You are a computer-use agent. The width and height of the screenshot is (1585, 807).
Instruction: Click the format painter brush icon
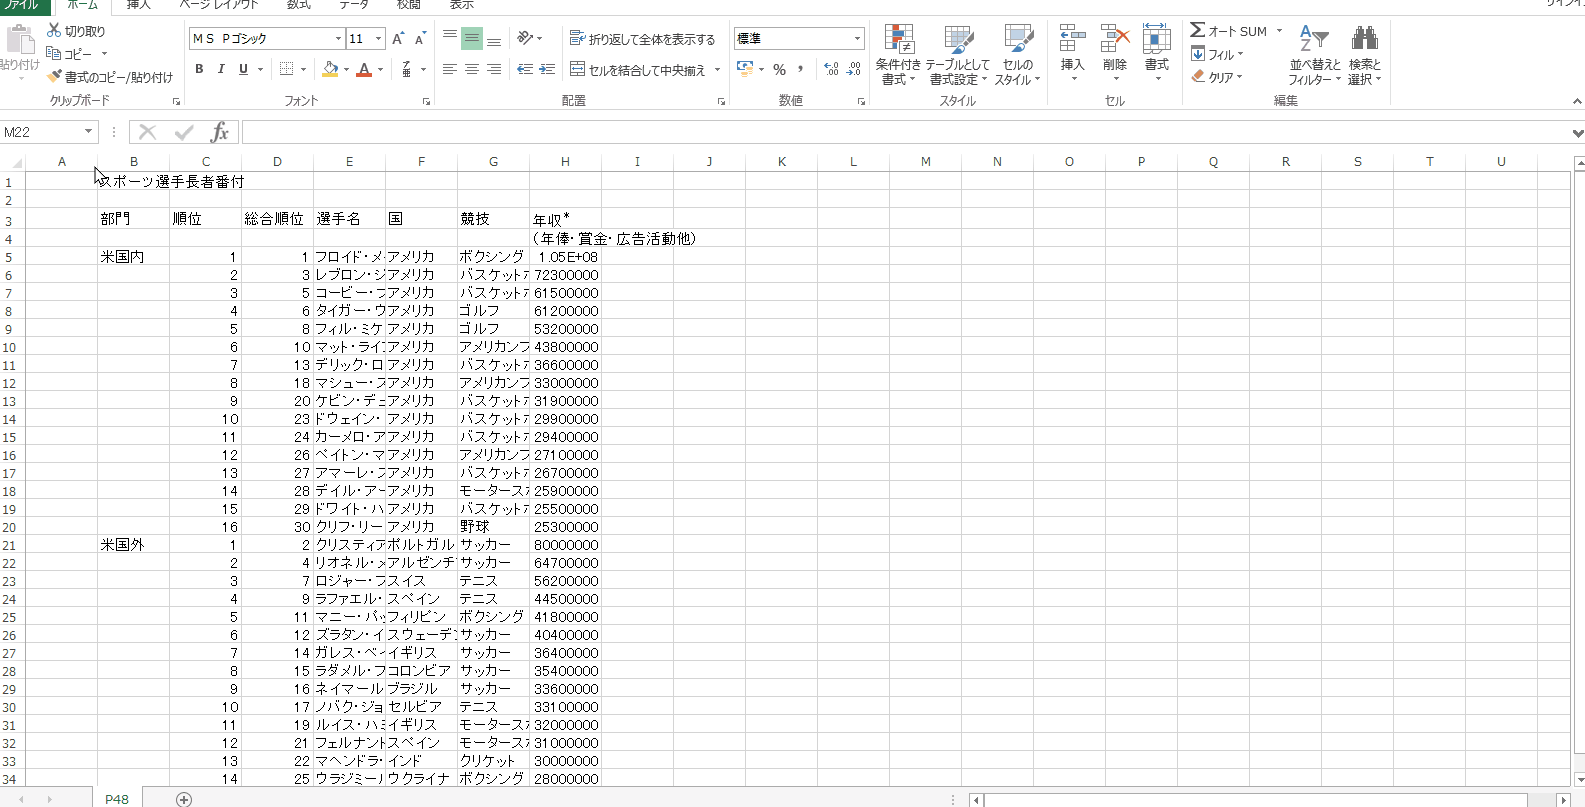pos(55,77)
